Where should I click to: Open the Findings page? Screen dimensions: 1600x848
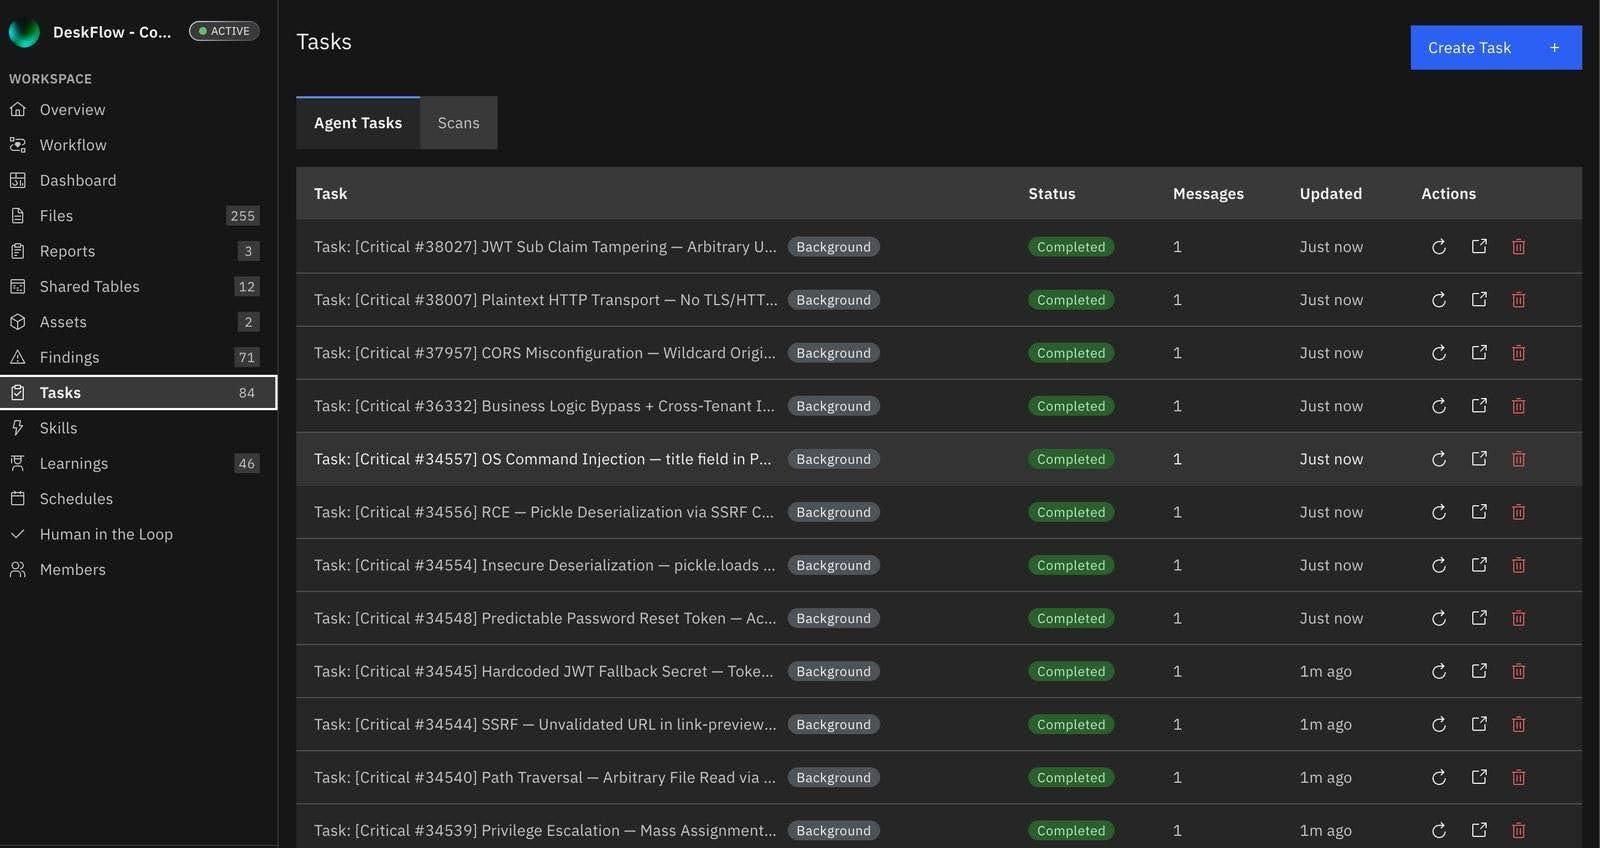click(x=138, y=357)
